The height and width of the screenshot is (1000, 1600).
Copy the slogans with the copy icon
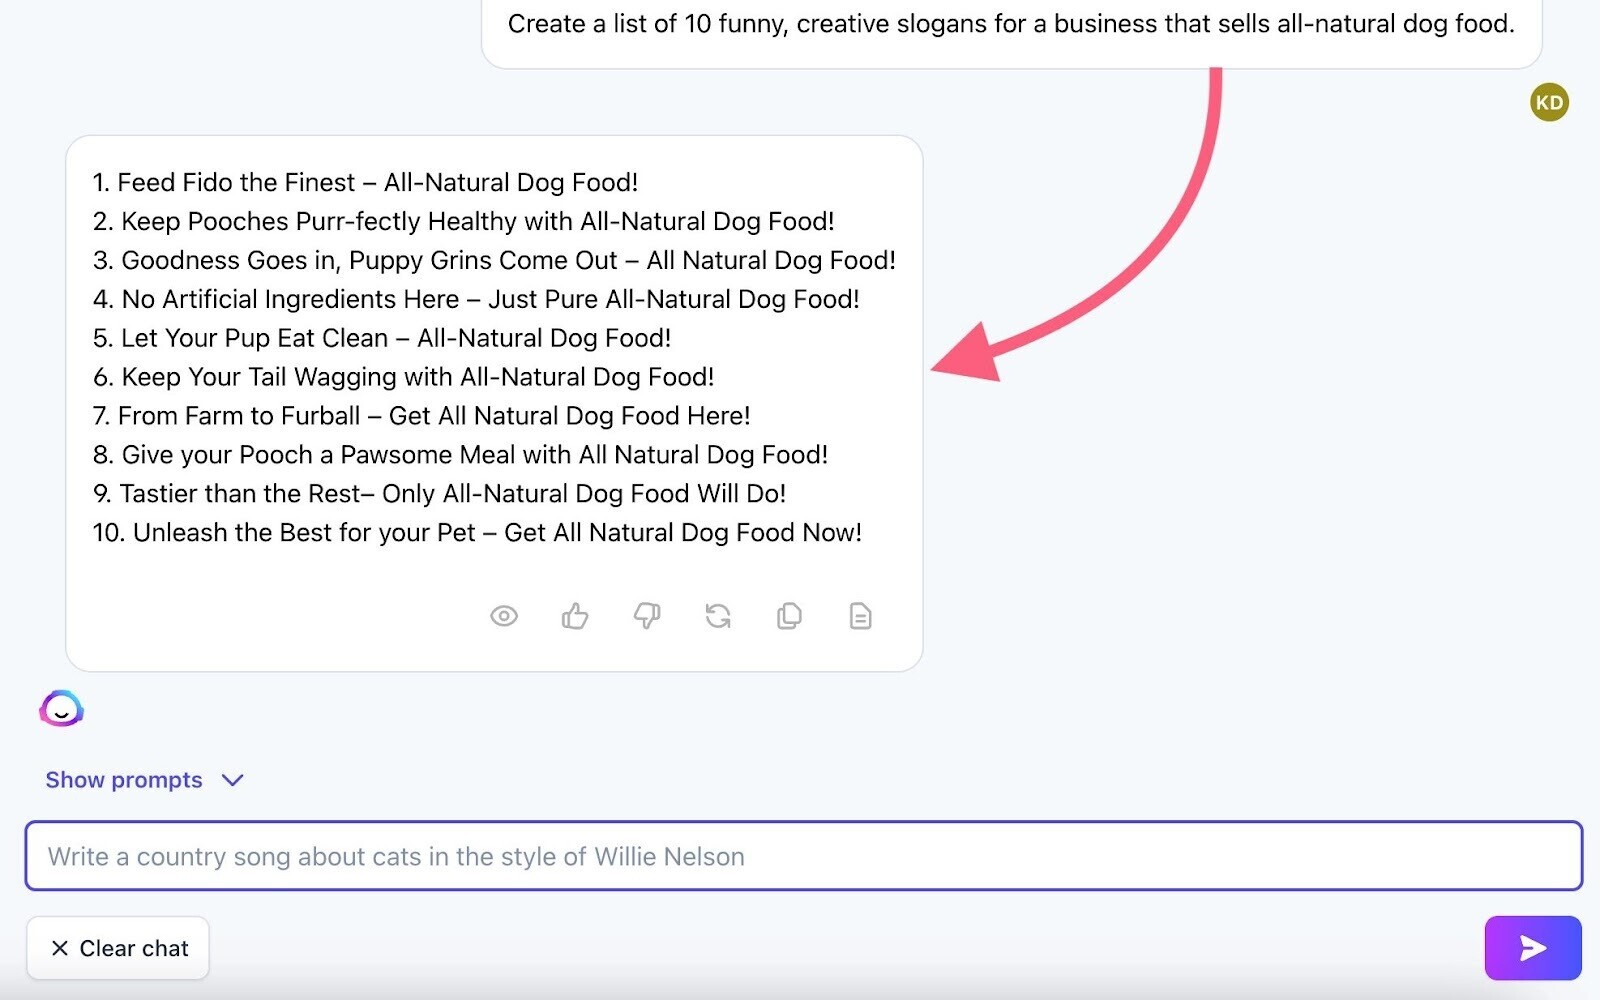(789, 616)
